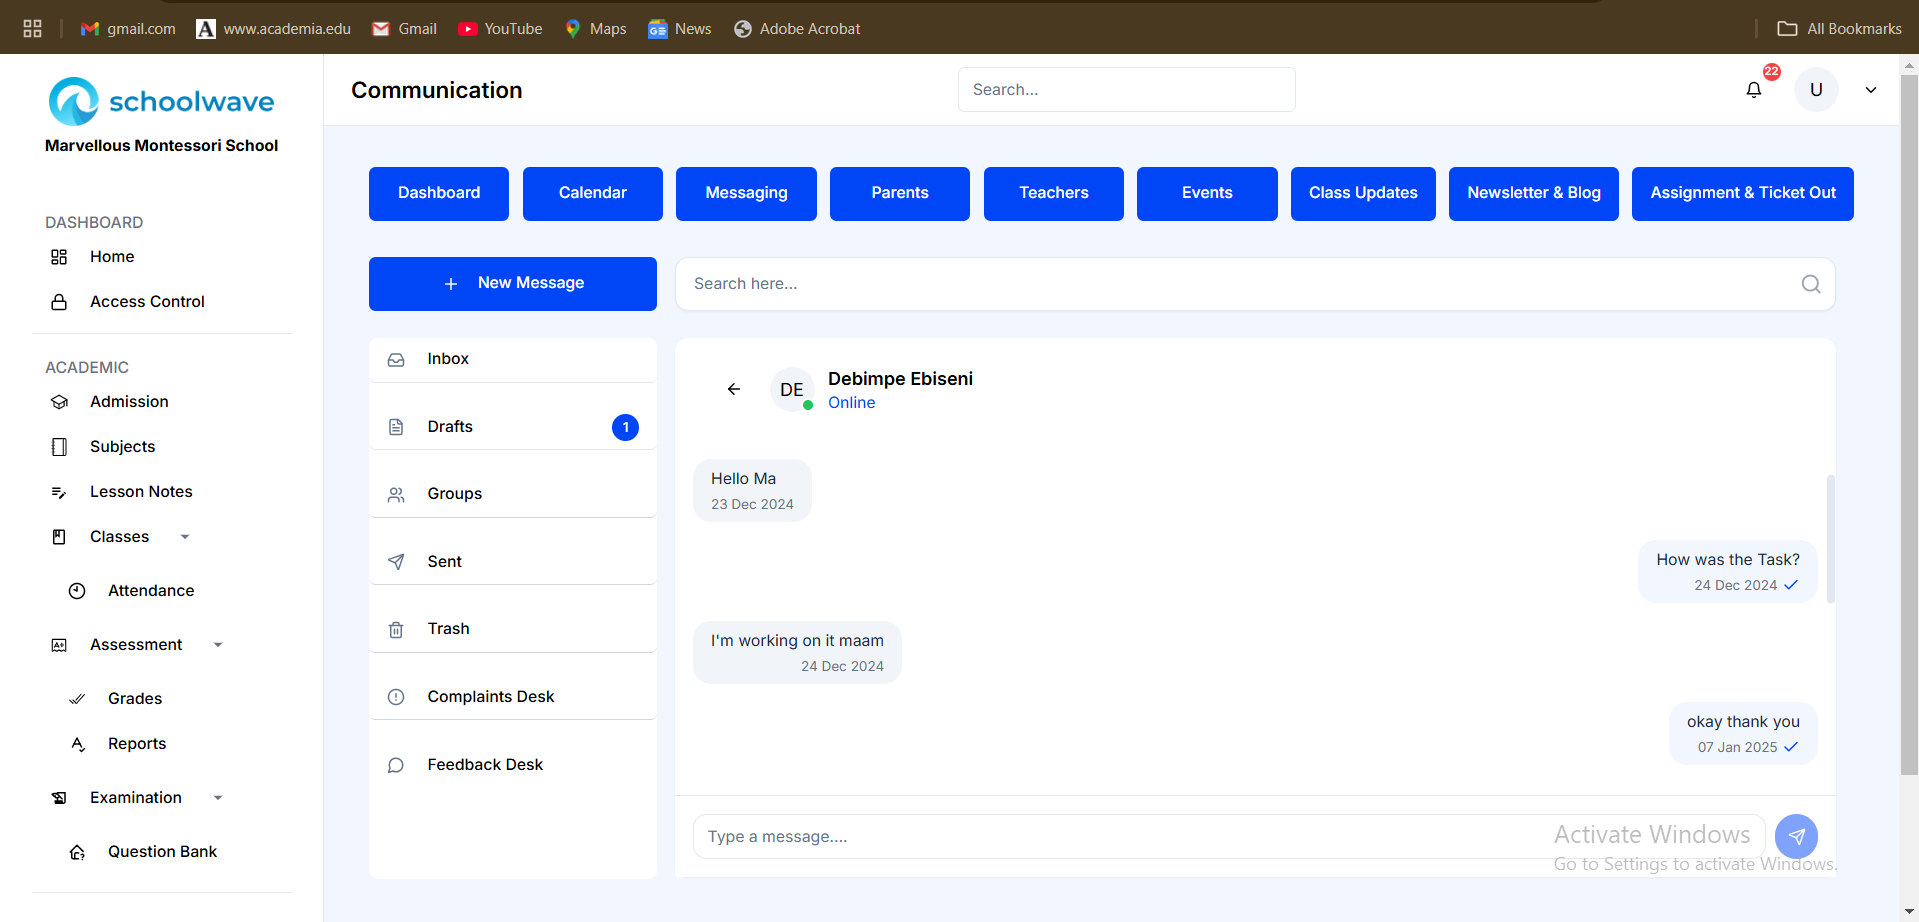
Task: Click the Home grid icon in sidebar
Action: 59,257
